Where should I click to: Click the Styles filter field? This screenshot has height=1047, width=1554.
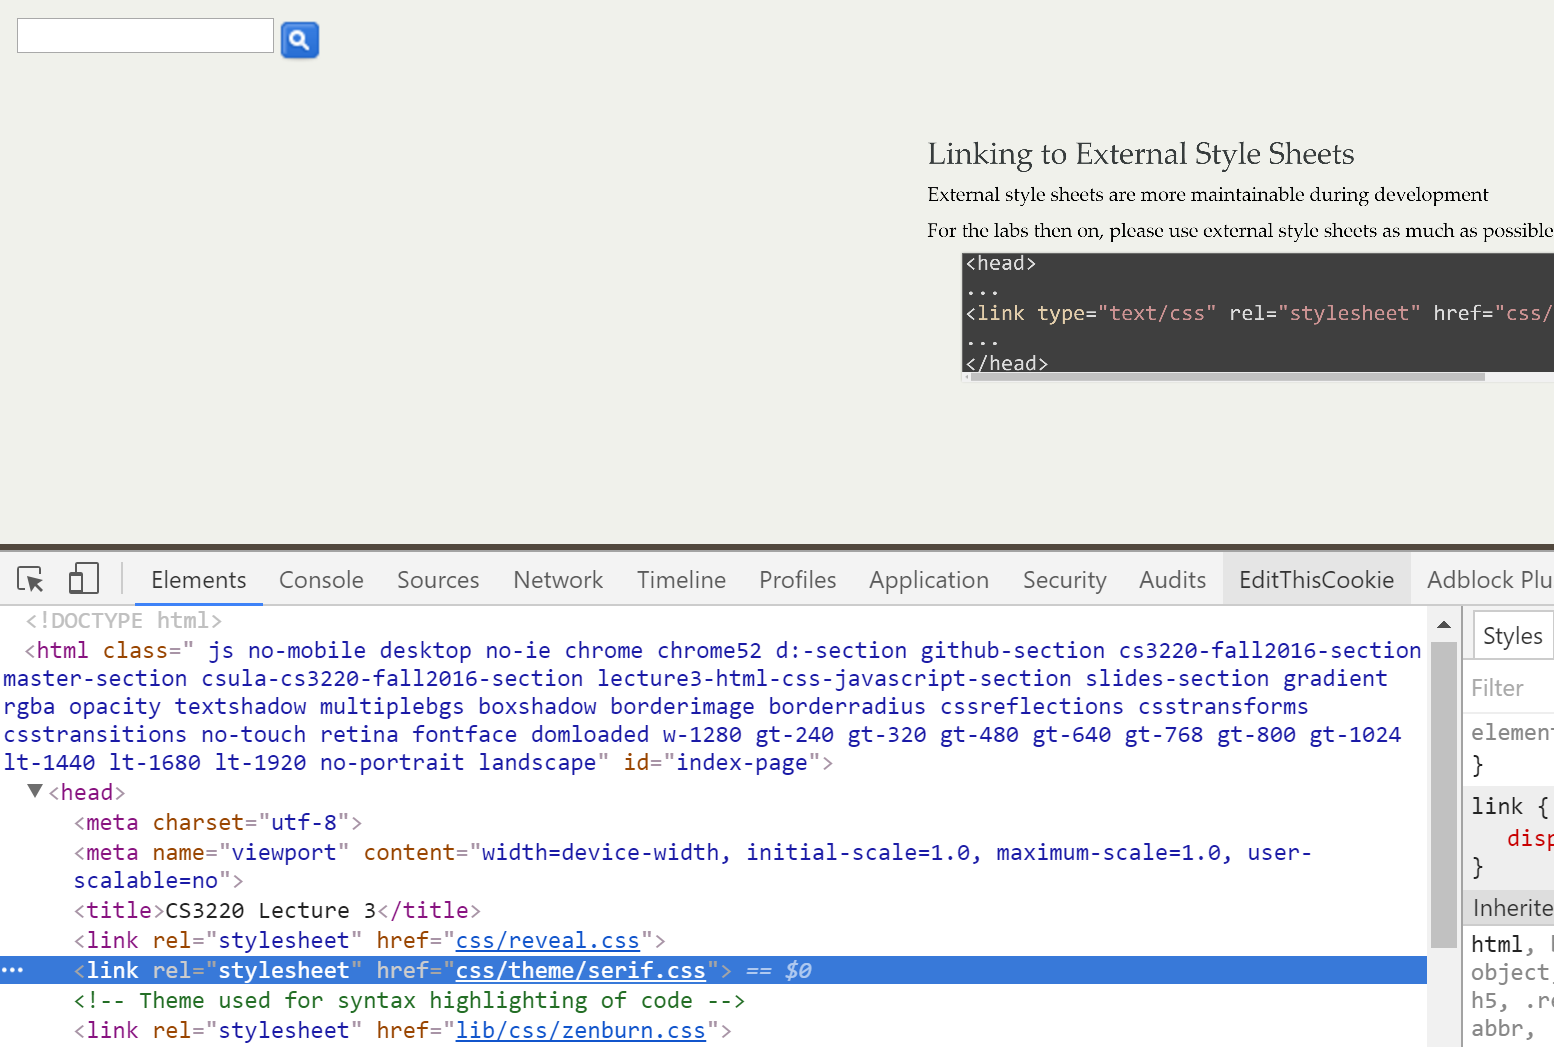(x=1510, y=688)
